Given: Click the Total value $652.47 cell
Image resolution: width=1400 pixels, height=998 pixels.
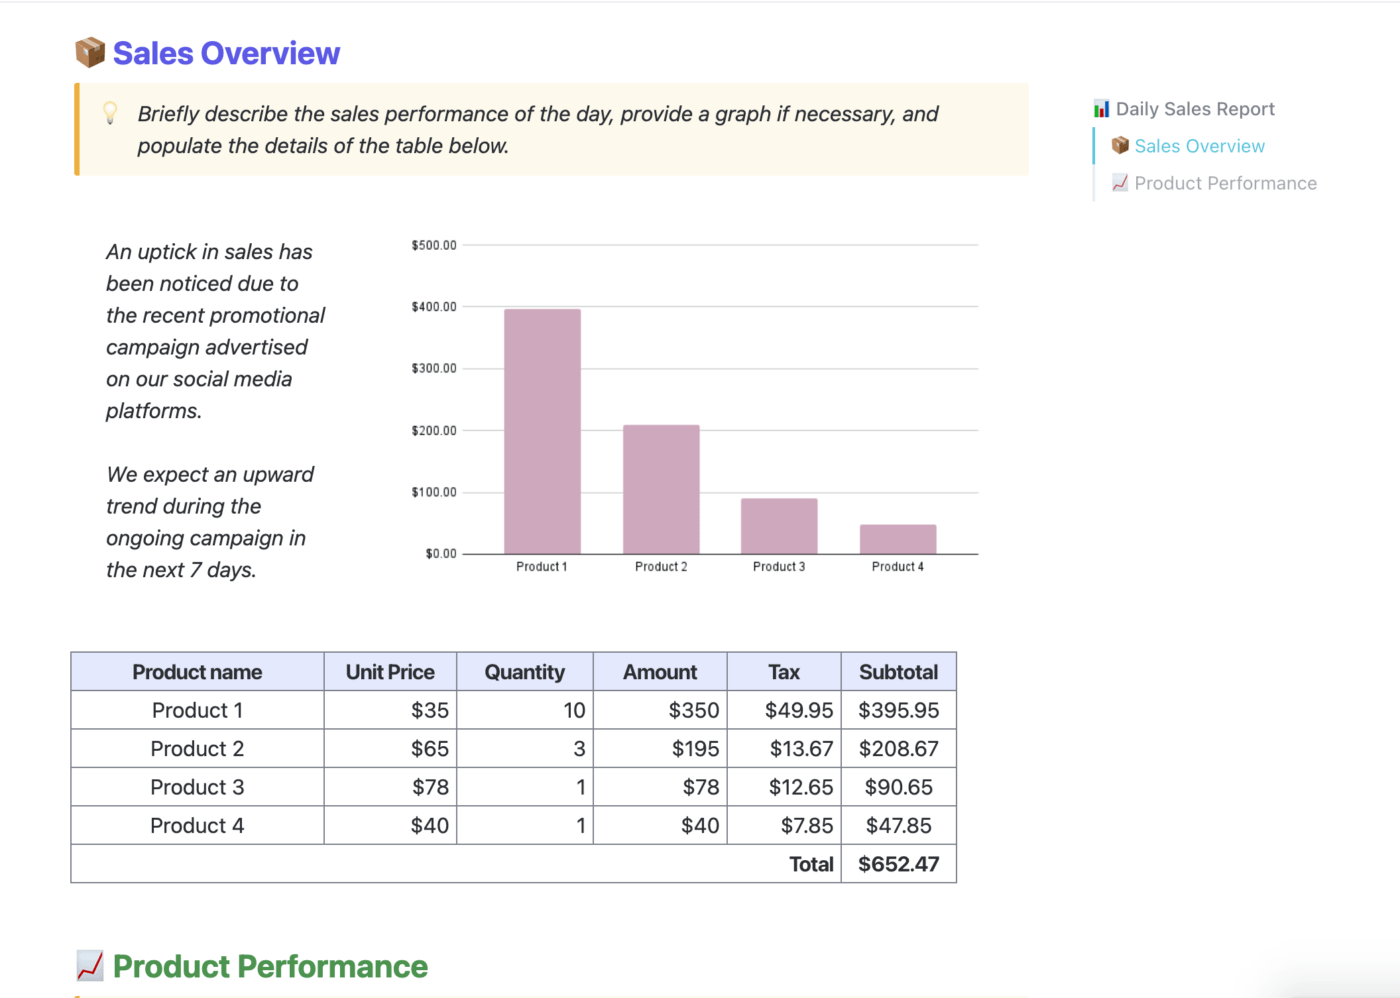Looking at the screenshot, I should click(898, 864).
